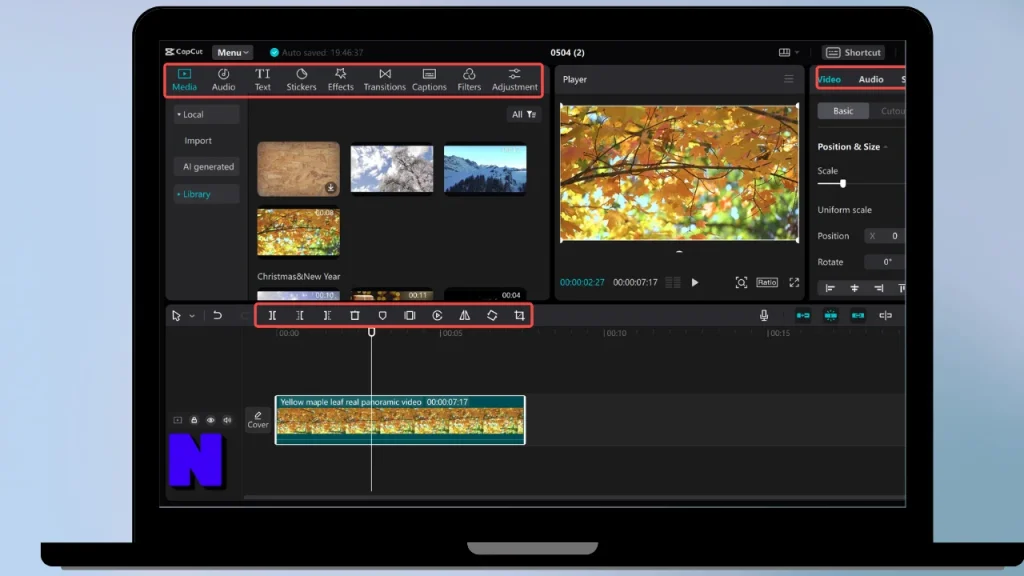Mute the video track with the speaker icon
The height and width of the screenshot is (576, 1024).
pyautogui.click(x=227, y=420)
